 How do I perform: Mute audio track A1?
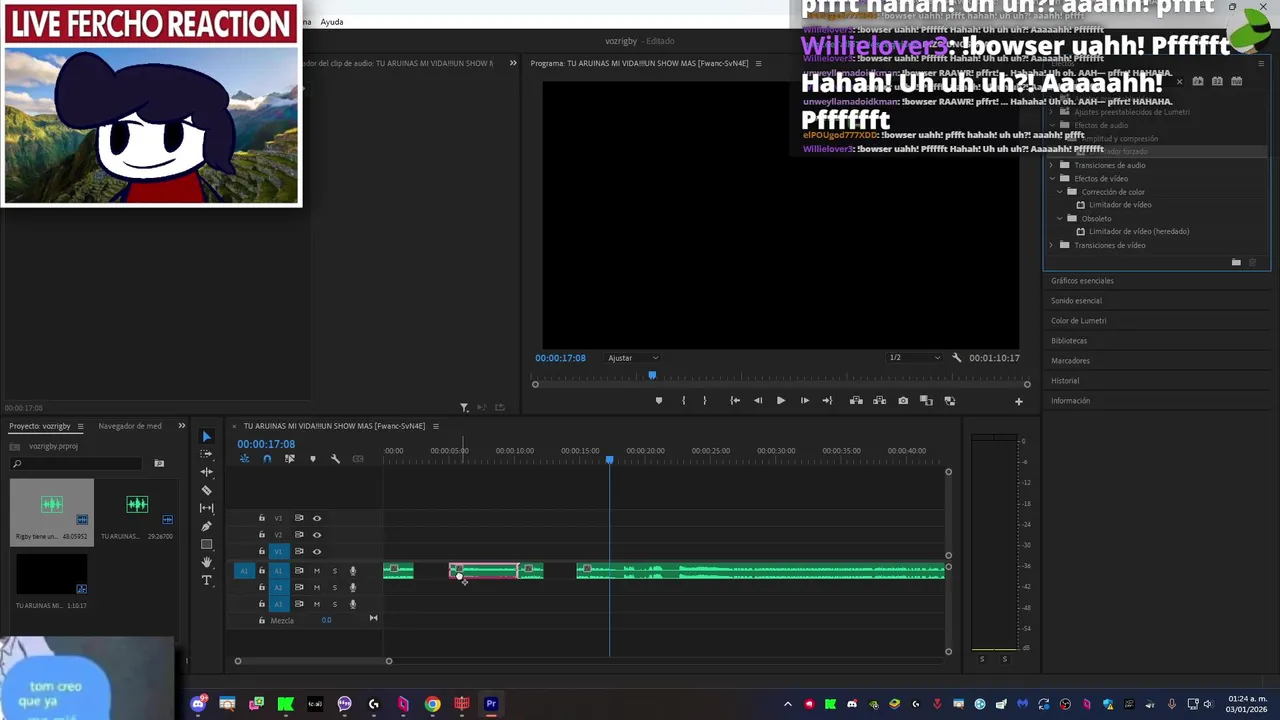coord(317,571)
